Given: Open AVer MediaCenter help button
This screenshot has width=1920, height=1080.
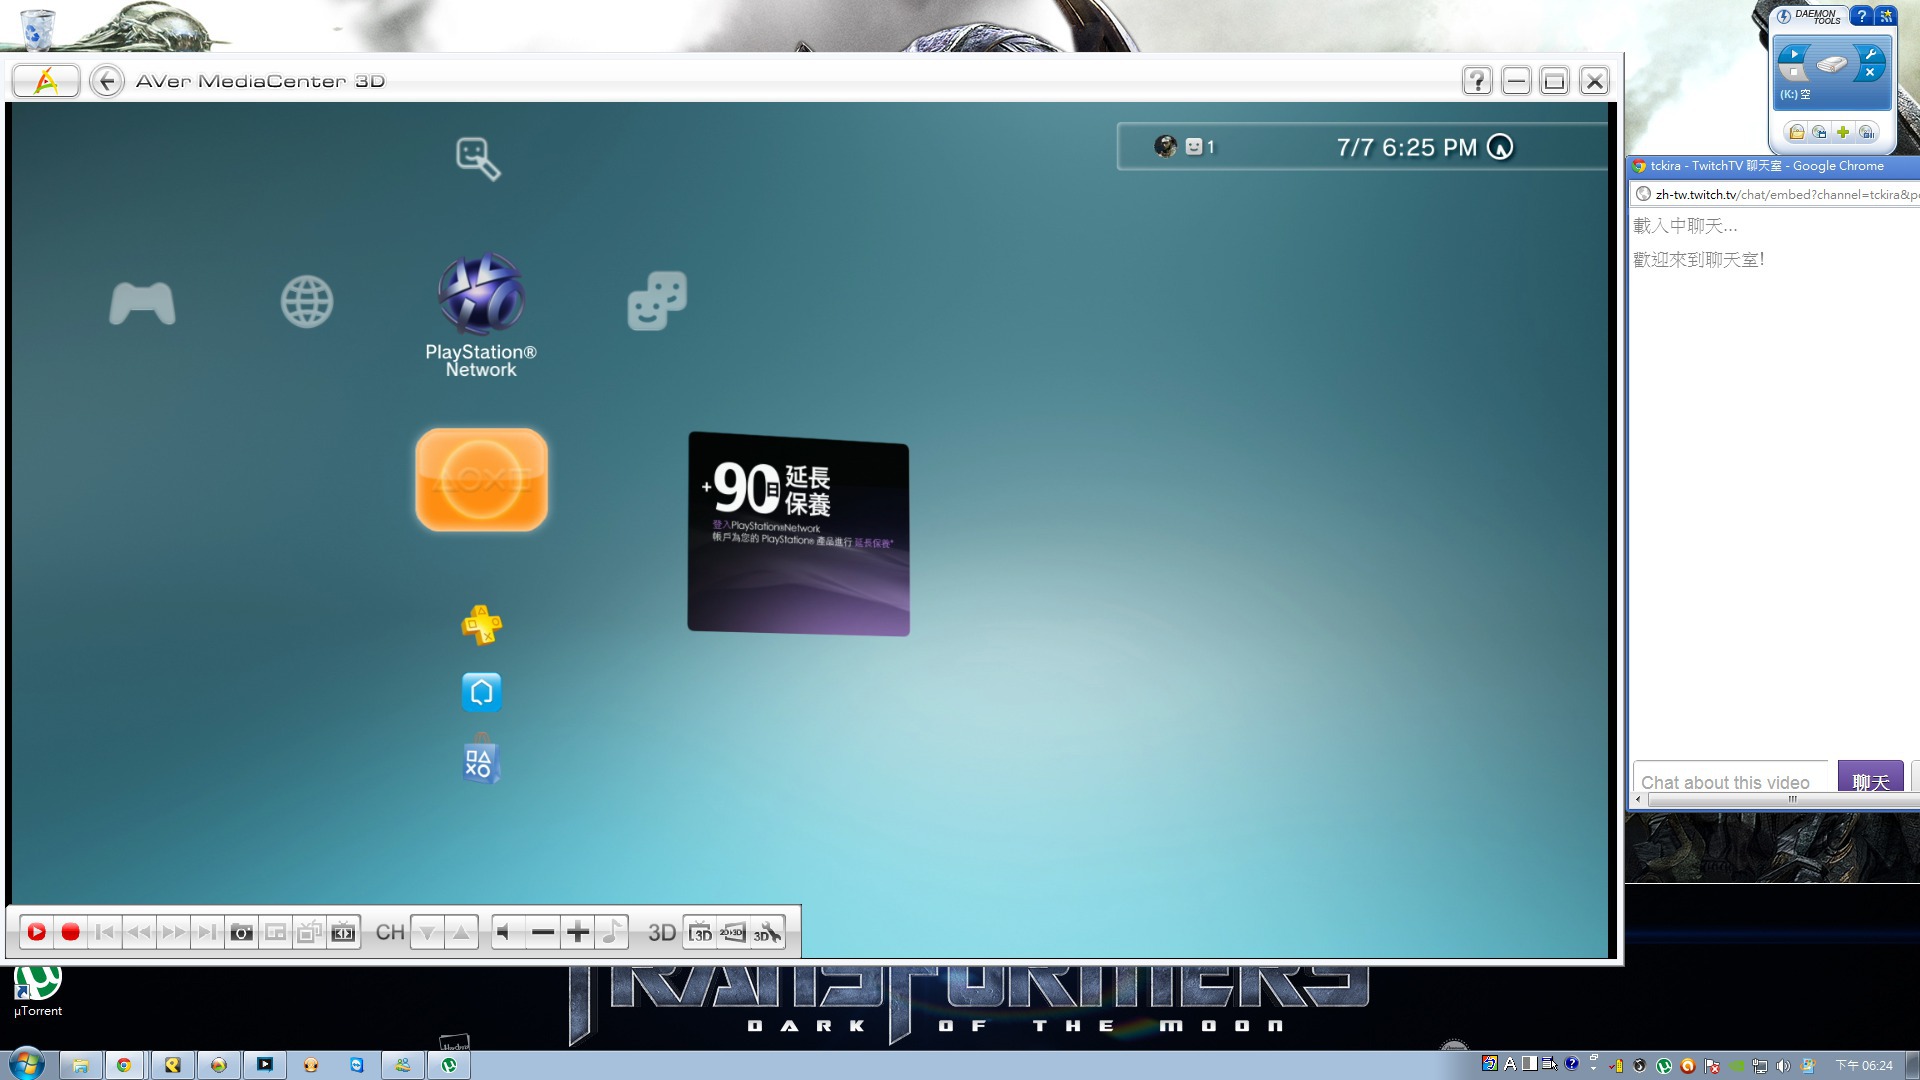Looking at the screenshot, I should pos(1477,81).
